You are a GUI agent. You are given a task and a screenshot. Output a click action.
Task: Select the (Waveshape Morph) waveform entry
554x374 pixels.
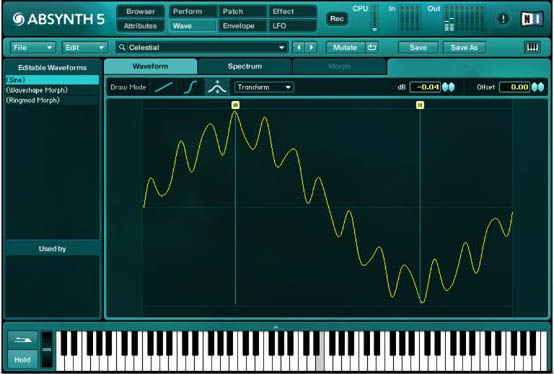coord(52,90)
